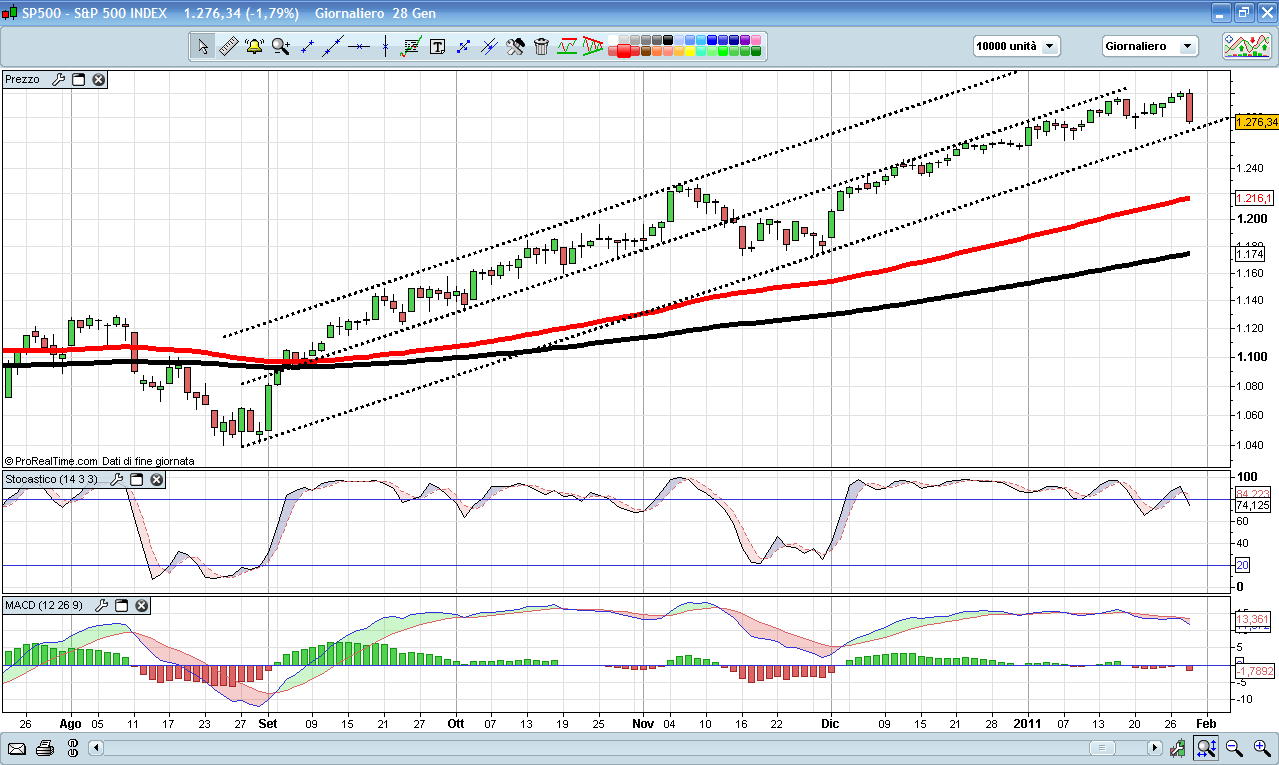Click the trash bin delete-objects icon
Screen dimensions: 1279x765
[x=541, y=46]
